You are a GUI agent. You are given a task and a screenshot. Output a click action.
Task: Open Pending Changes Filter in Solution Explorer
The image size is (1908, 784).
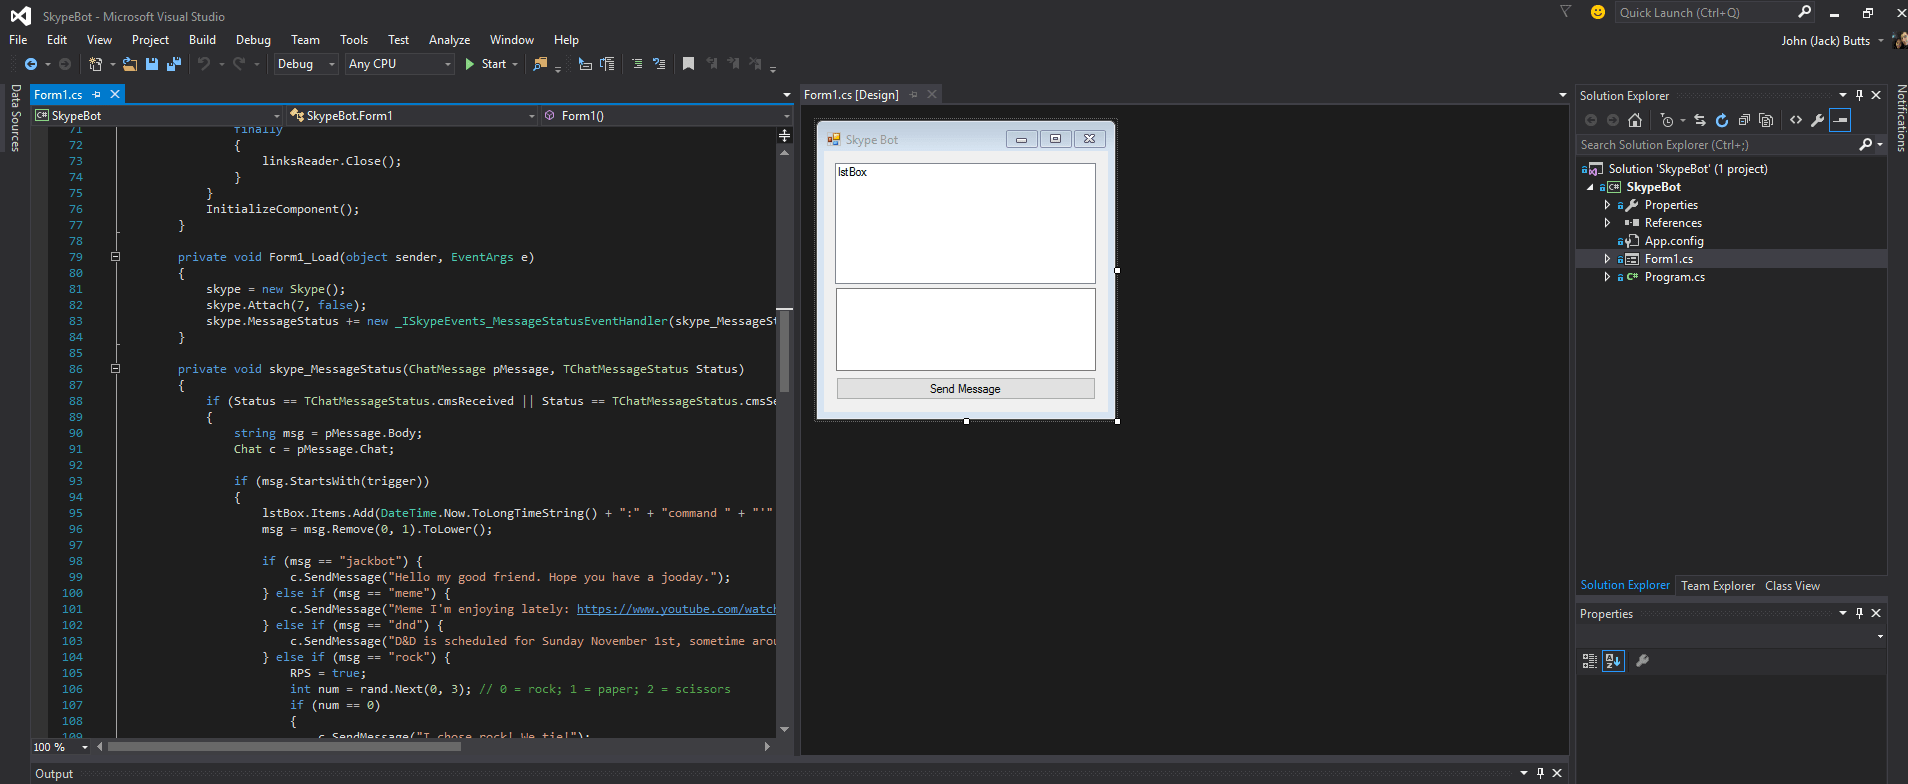click(1666, 120)
